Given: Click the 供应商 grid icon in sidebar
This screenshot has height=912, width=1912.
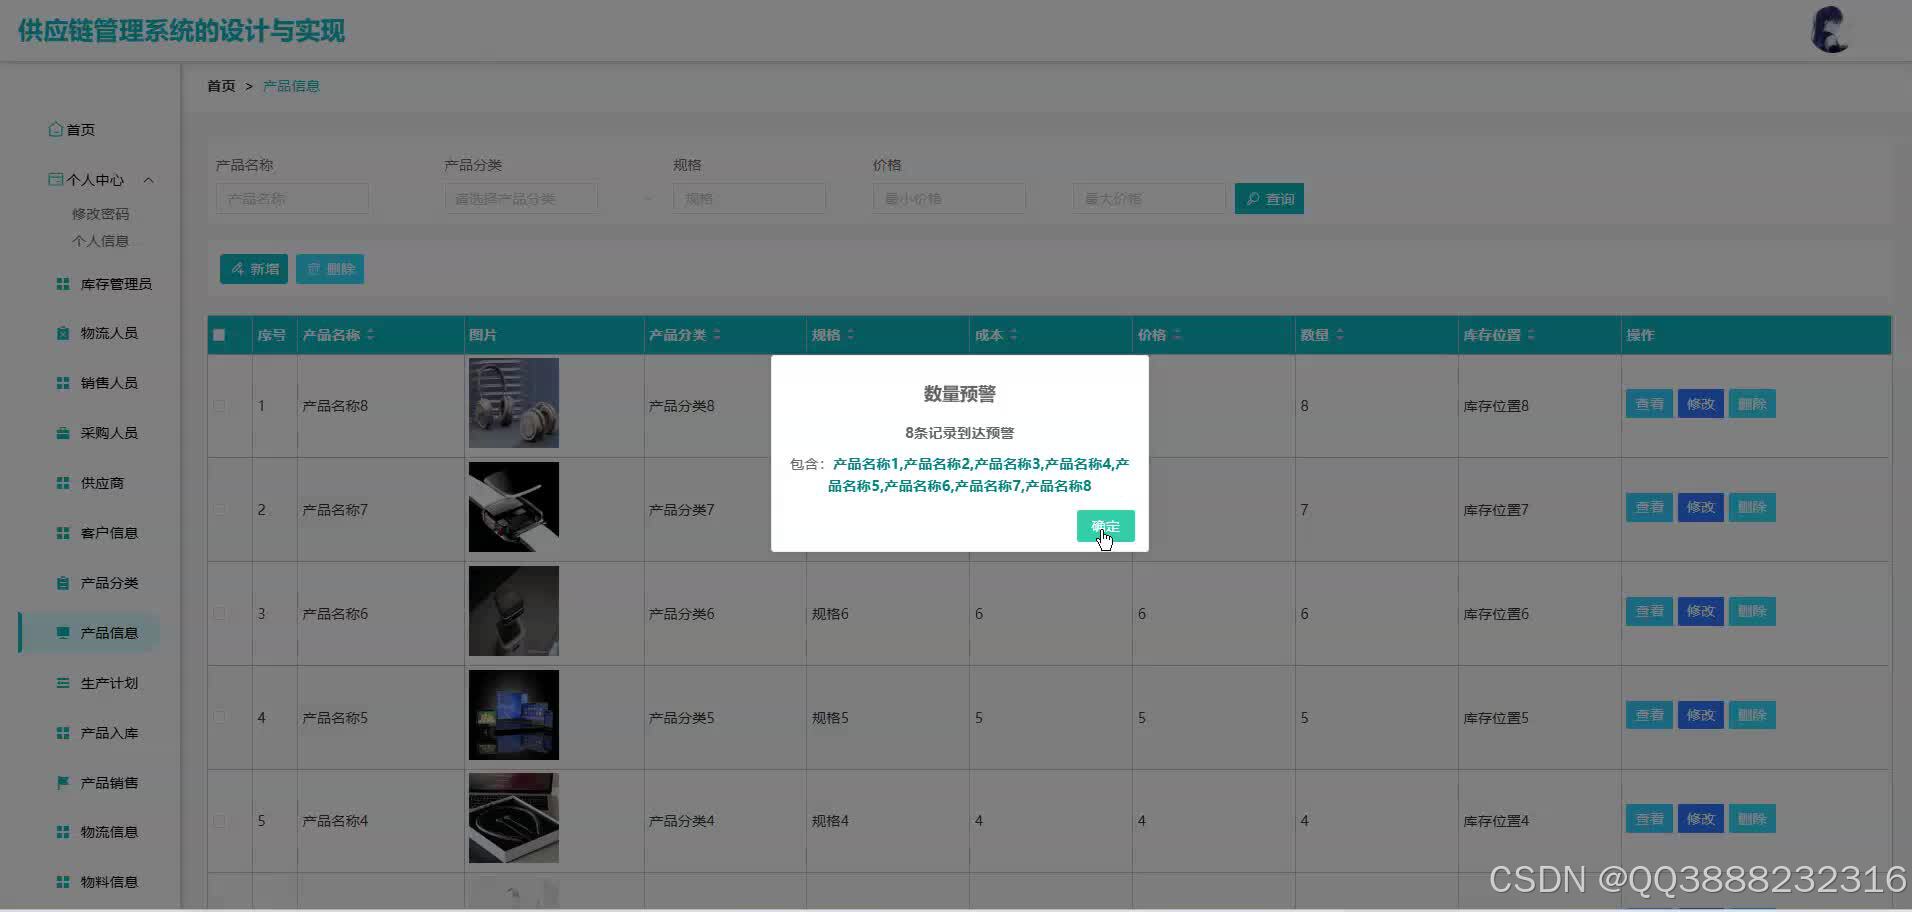Looking at the screenshot, I should tap(63, 483).
